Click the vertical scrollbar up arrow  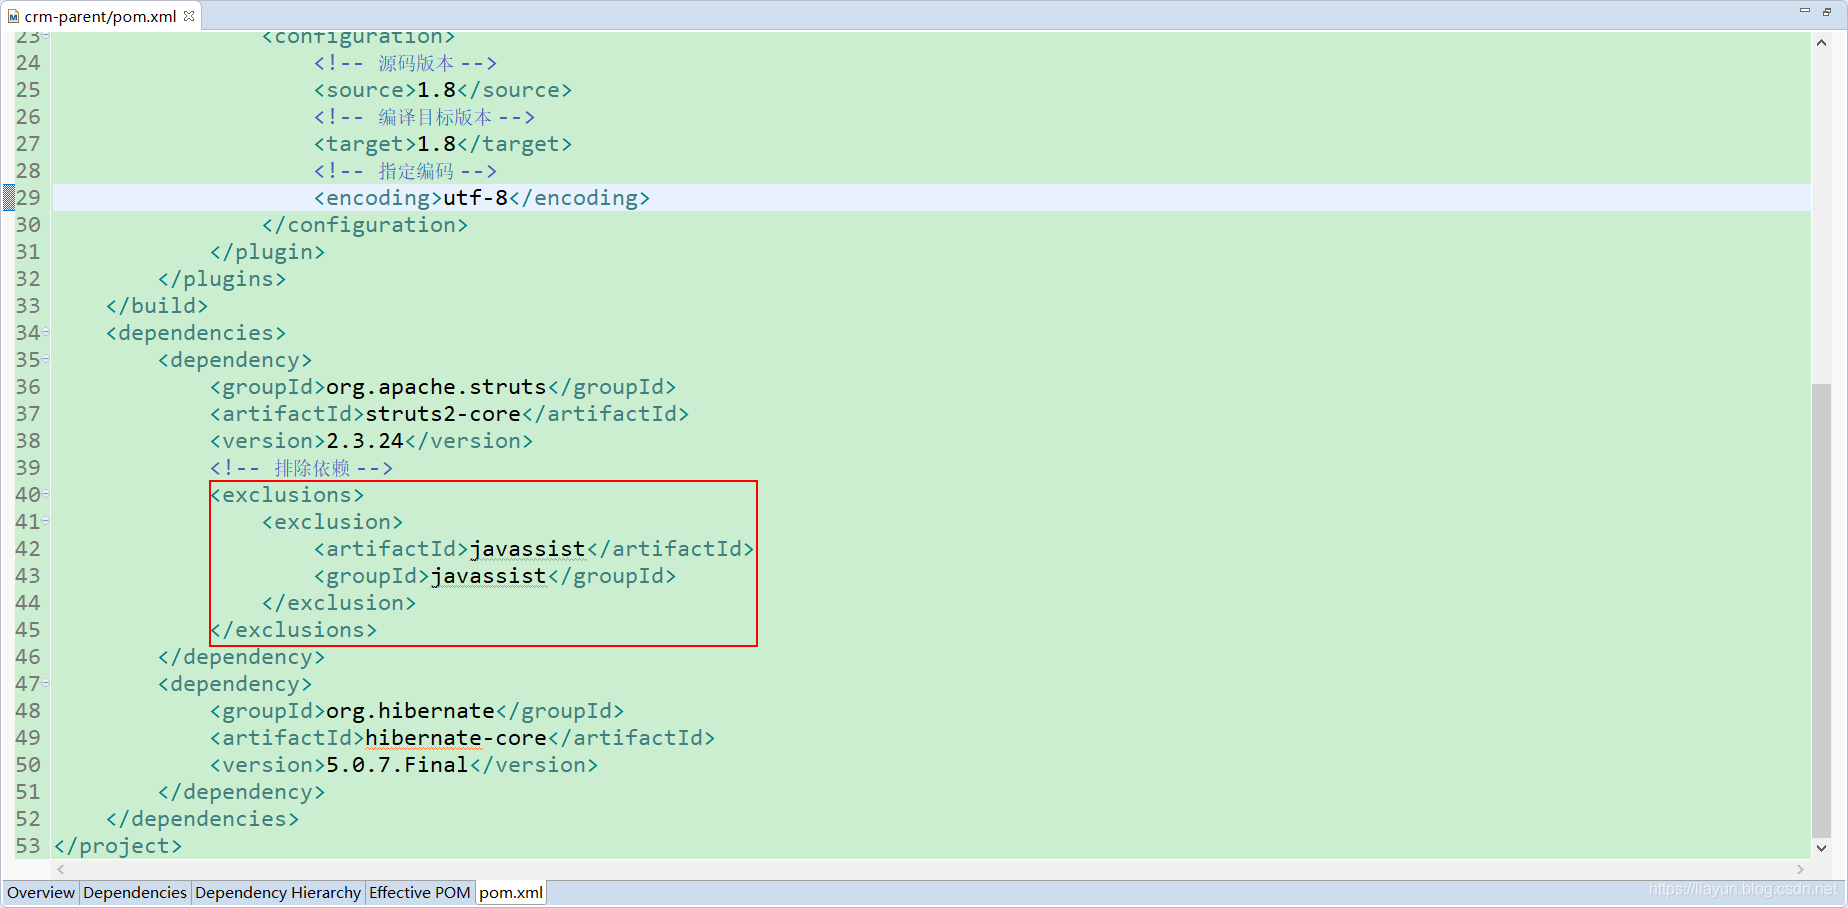click(1821, 43)
